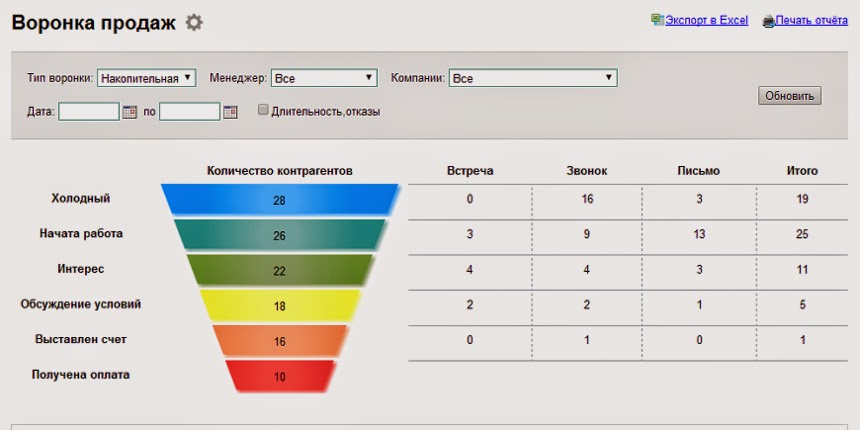
Task: Click the Обновить button
Action: point(790,95)
